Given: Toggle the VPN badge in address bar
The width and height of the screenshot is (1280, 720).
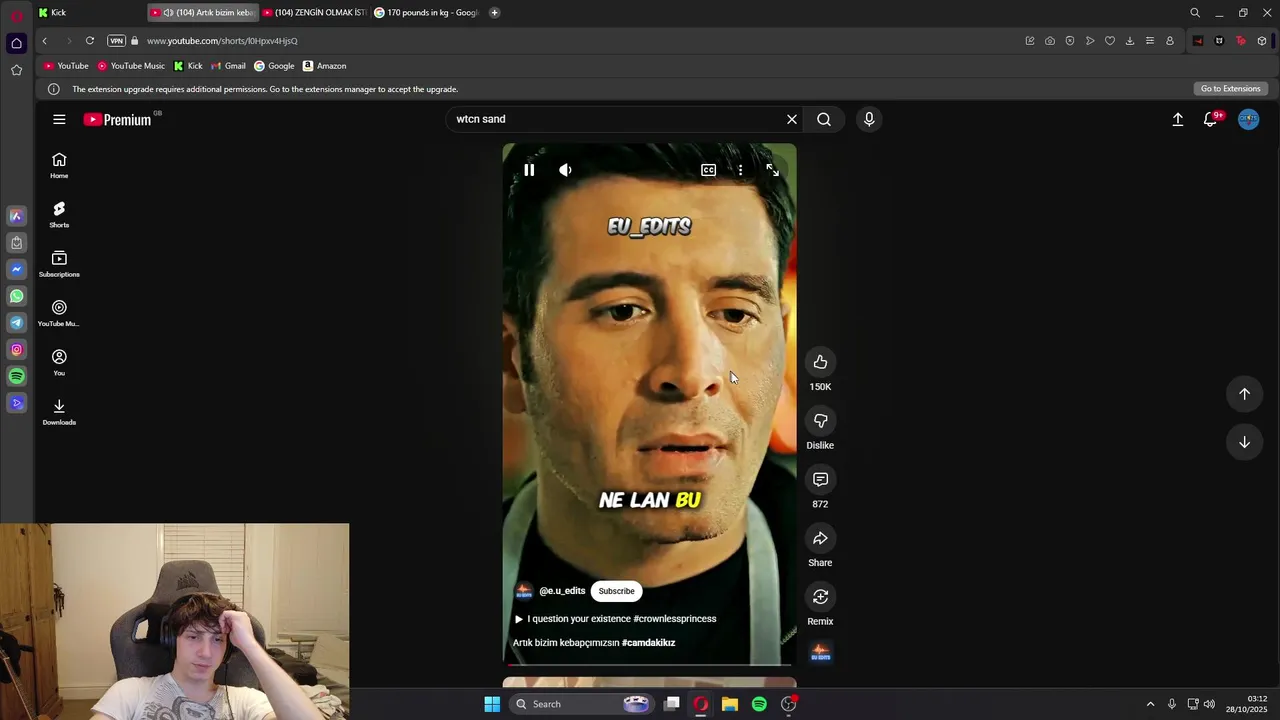Looking at the screenshot, I should pyautogui.click(x=116, y=41).
